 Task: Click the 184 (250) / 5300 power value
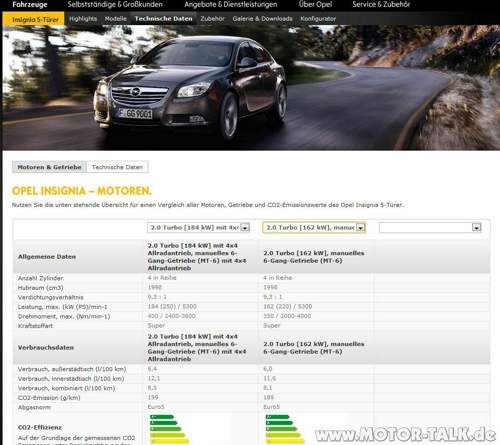tap(172, 306)
